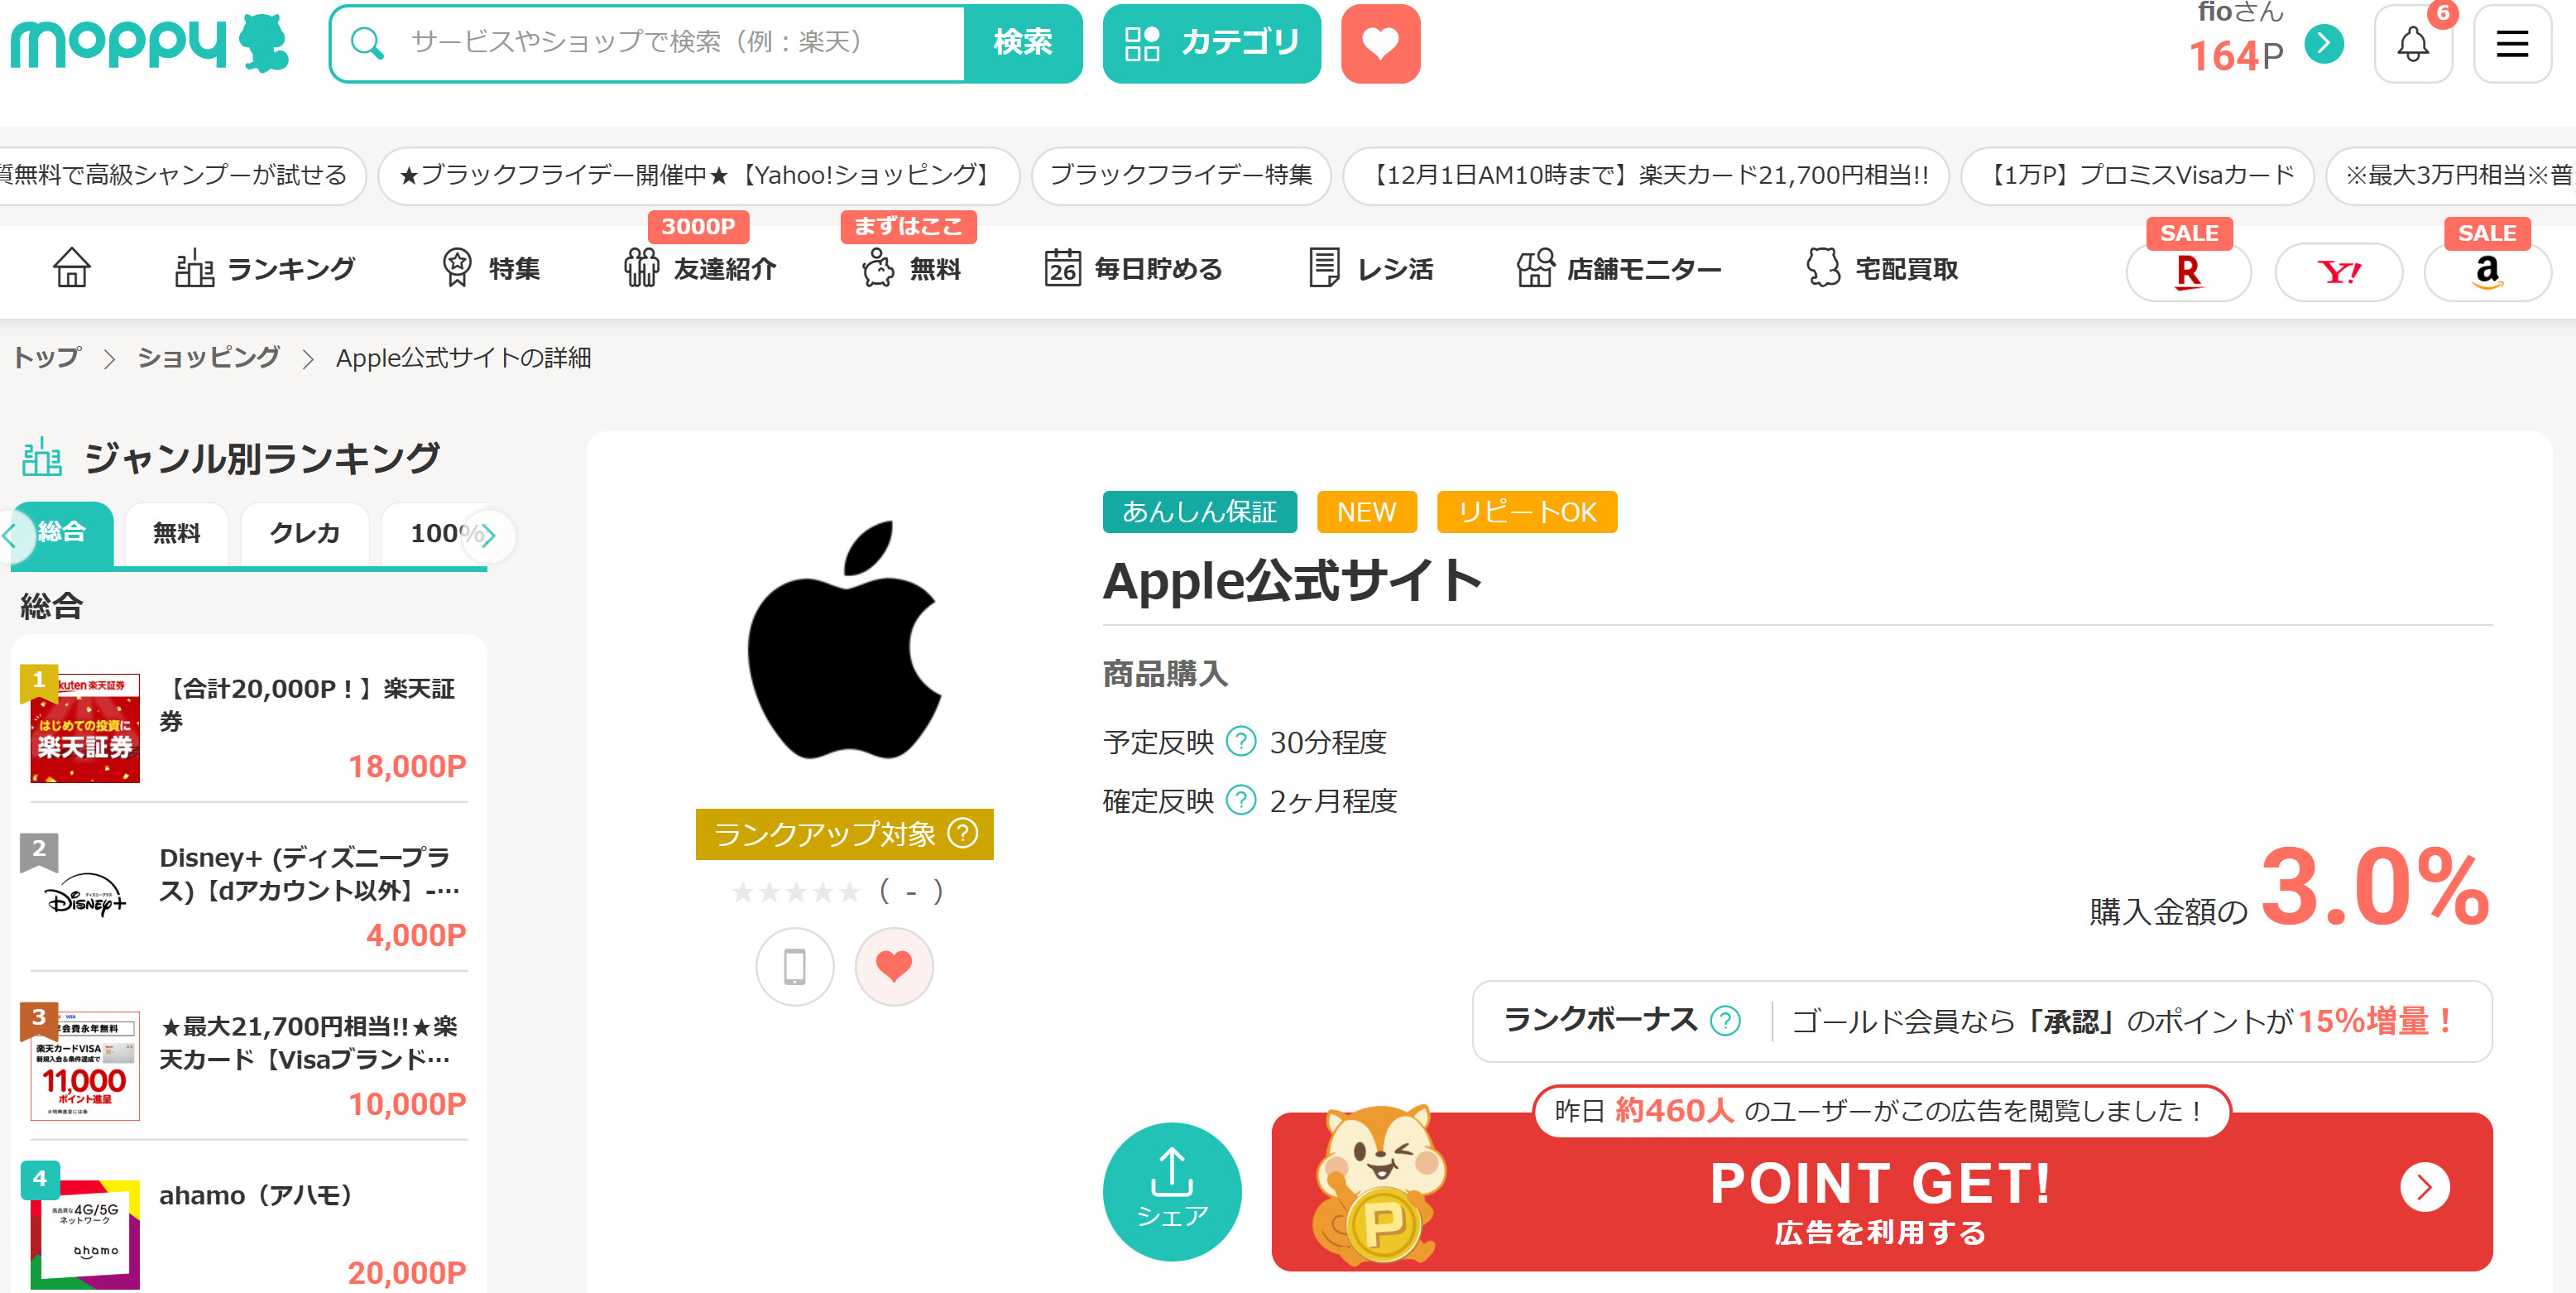2576x1293 pixels.
Task: Advance ranking tabs with right chevron
Action: point(489,536)
